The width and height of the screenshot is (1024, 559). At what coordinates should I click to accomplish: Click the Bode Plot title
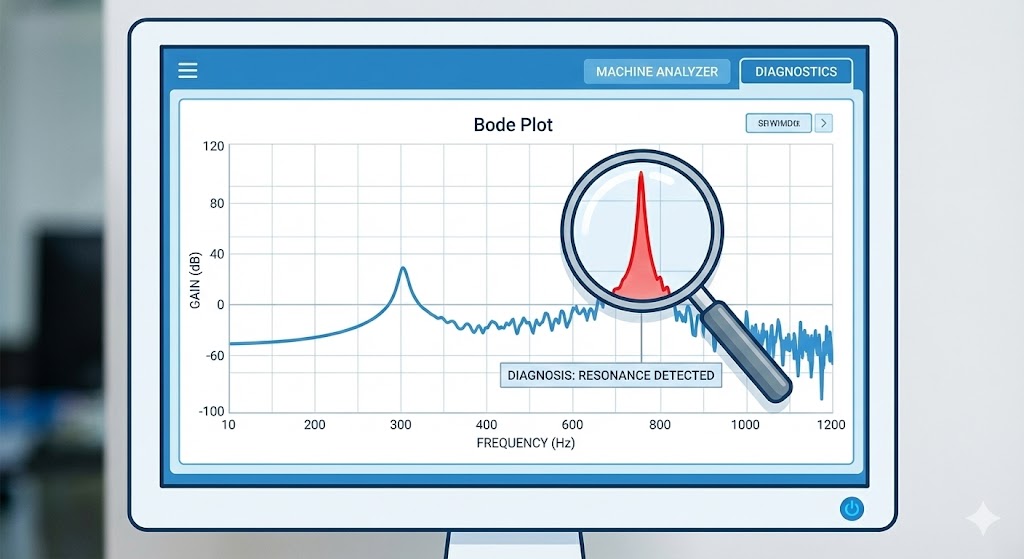(x=512, y=125)
